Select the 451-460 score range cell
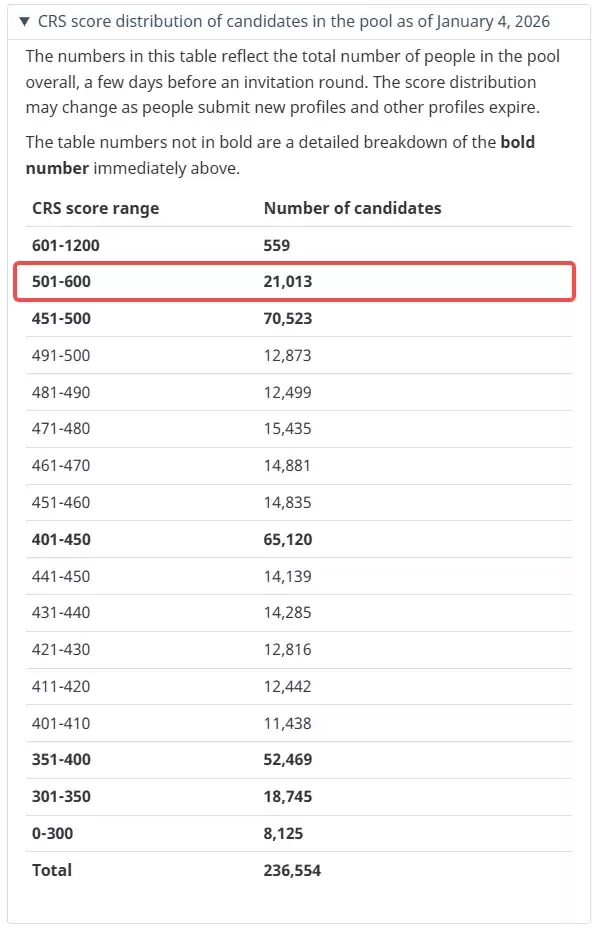The image size is (597, 928). pyautogui.click(x=61, y=502)
